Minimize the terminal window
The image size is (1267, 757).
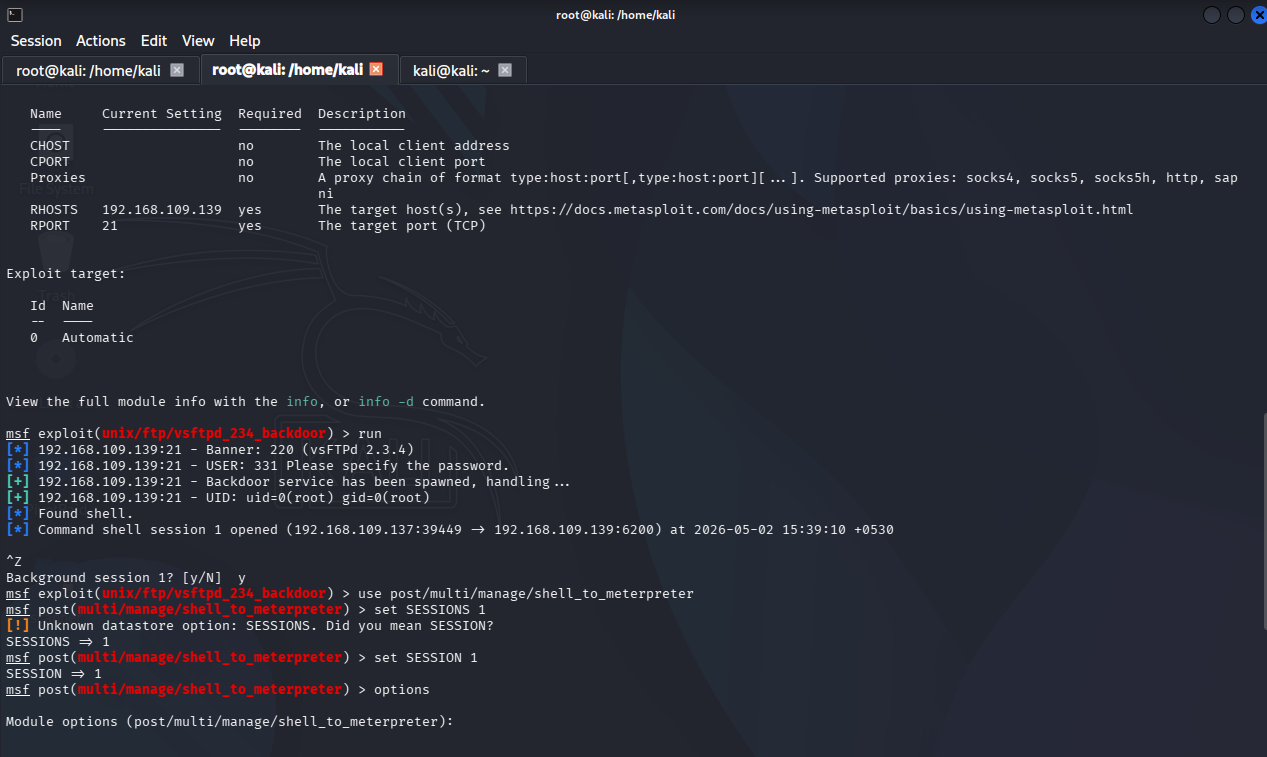[x=1212, y=15]
